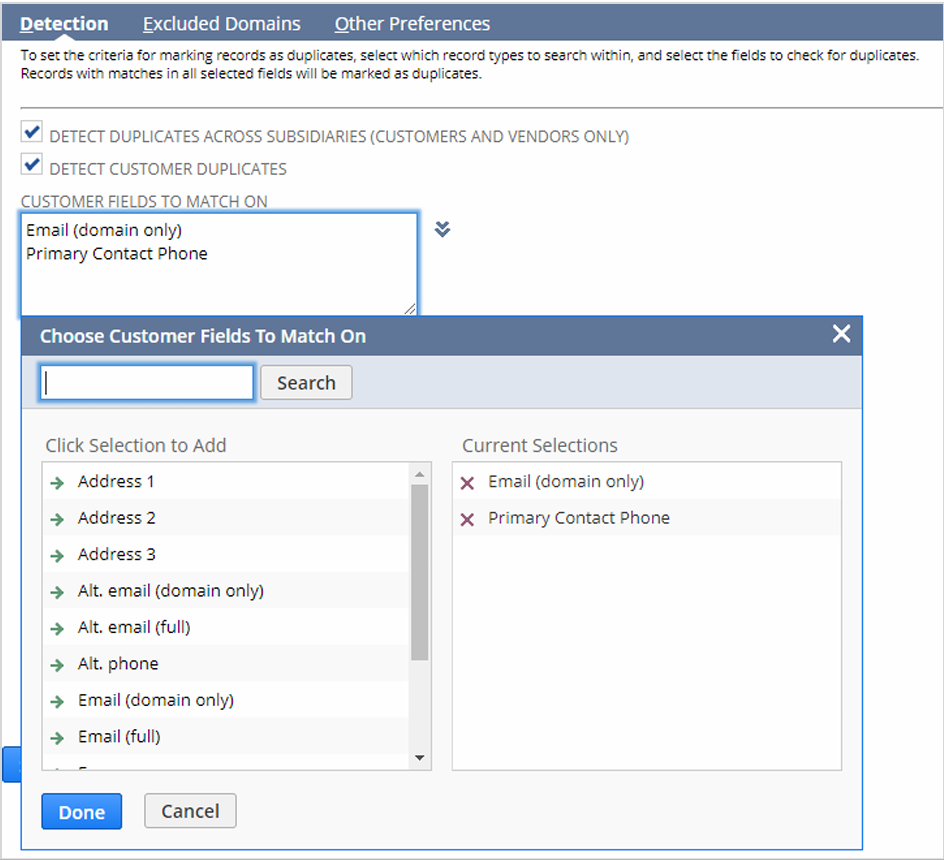The width and height of the screenshot is (944, 860).
Task: Click arrow icon for Alt. email (full)
Action: coord(57,628)
